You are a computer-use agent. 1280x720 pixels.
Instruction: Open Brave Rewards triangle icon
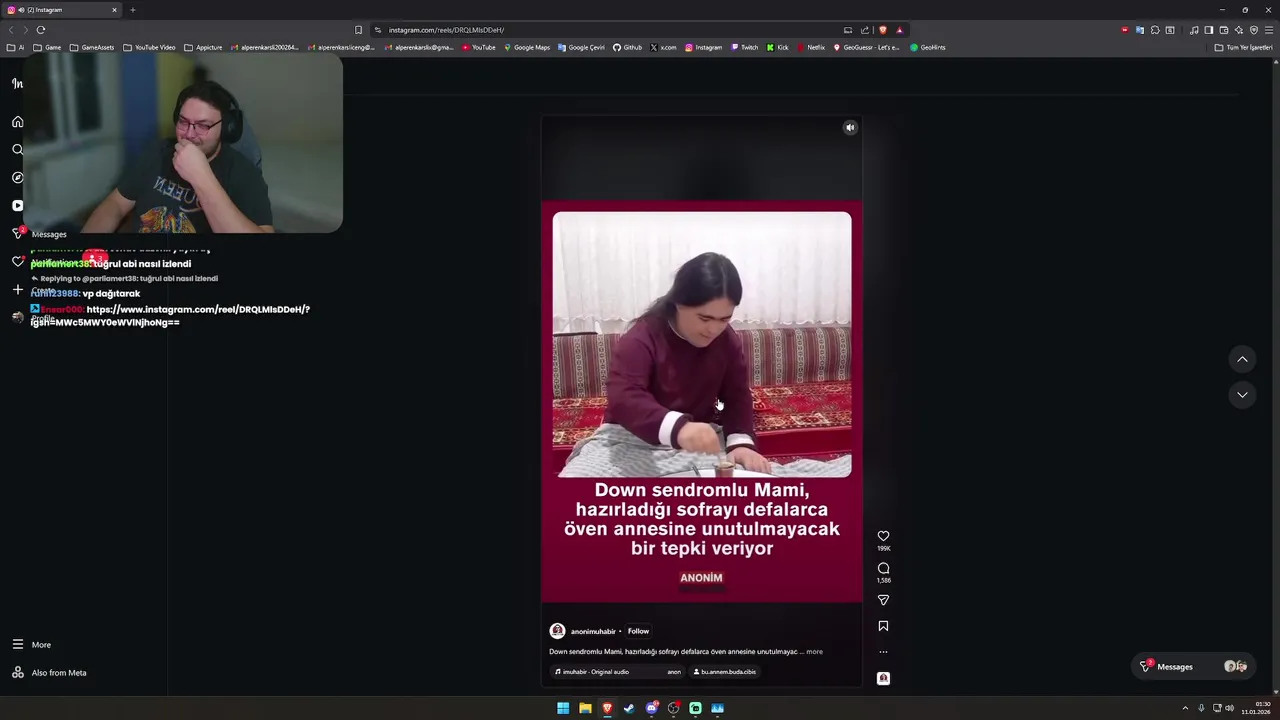899,30
